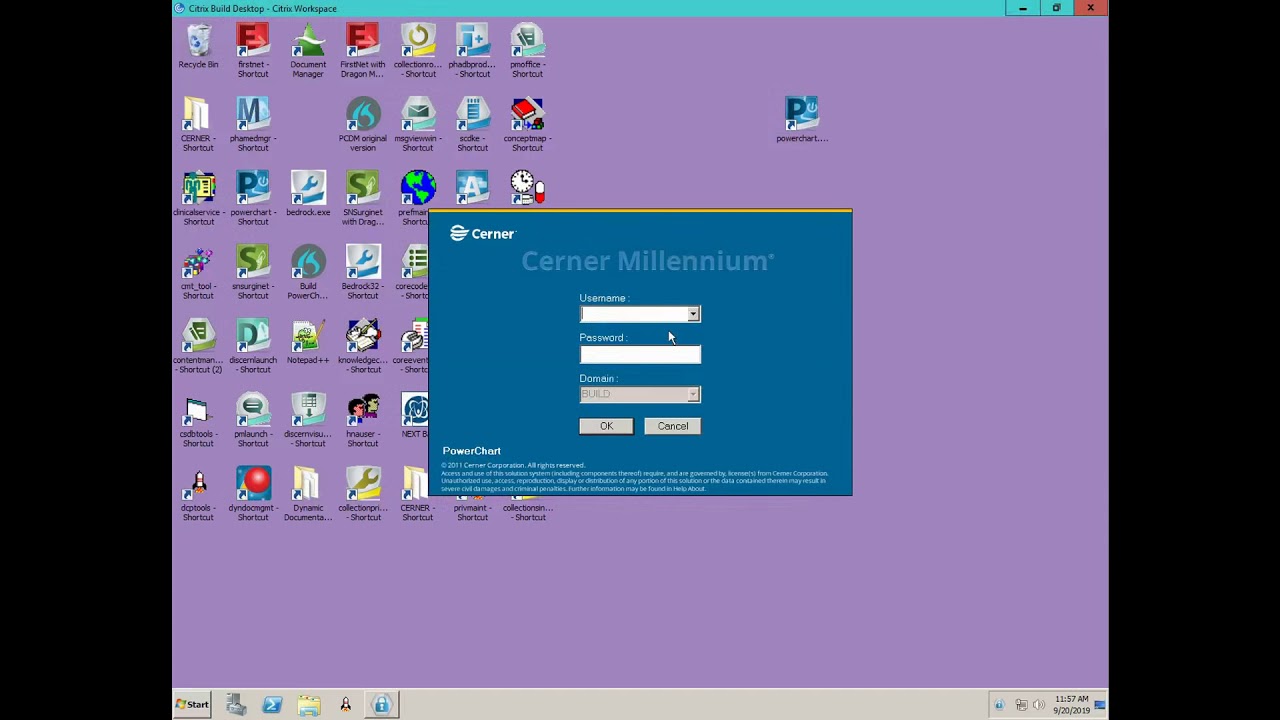The height and width of the screenshot is (720, 1280).
Task: Open the Dynamic Documenta... folder icon
Action: [308, 495]
